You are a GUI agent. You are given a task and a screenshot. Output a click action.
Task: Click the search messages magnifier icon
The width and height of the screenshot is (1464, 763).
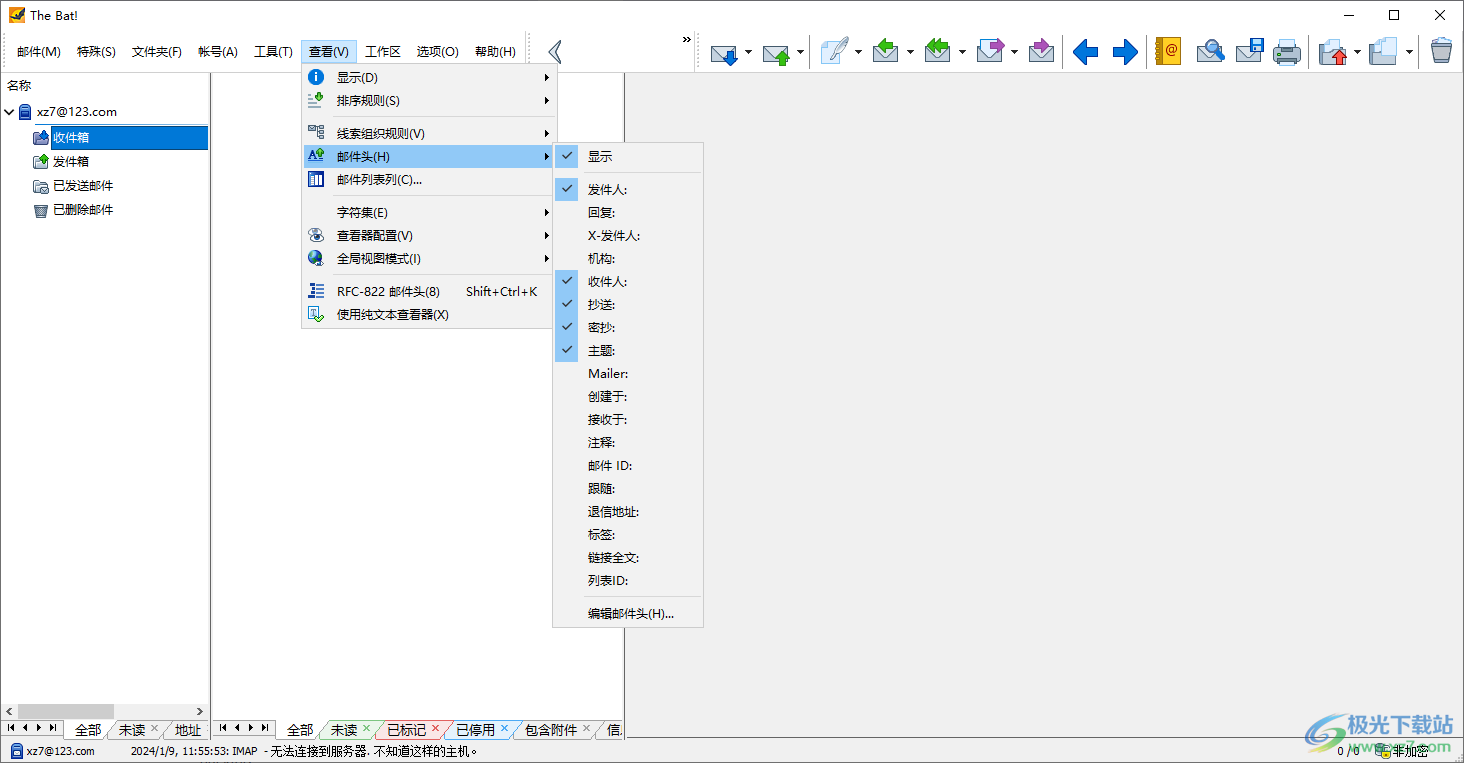point(1210,50)
